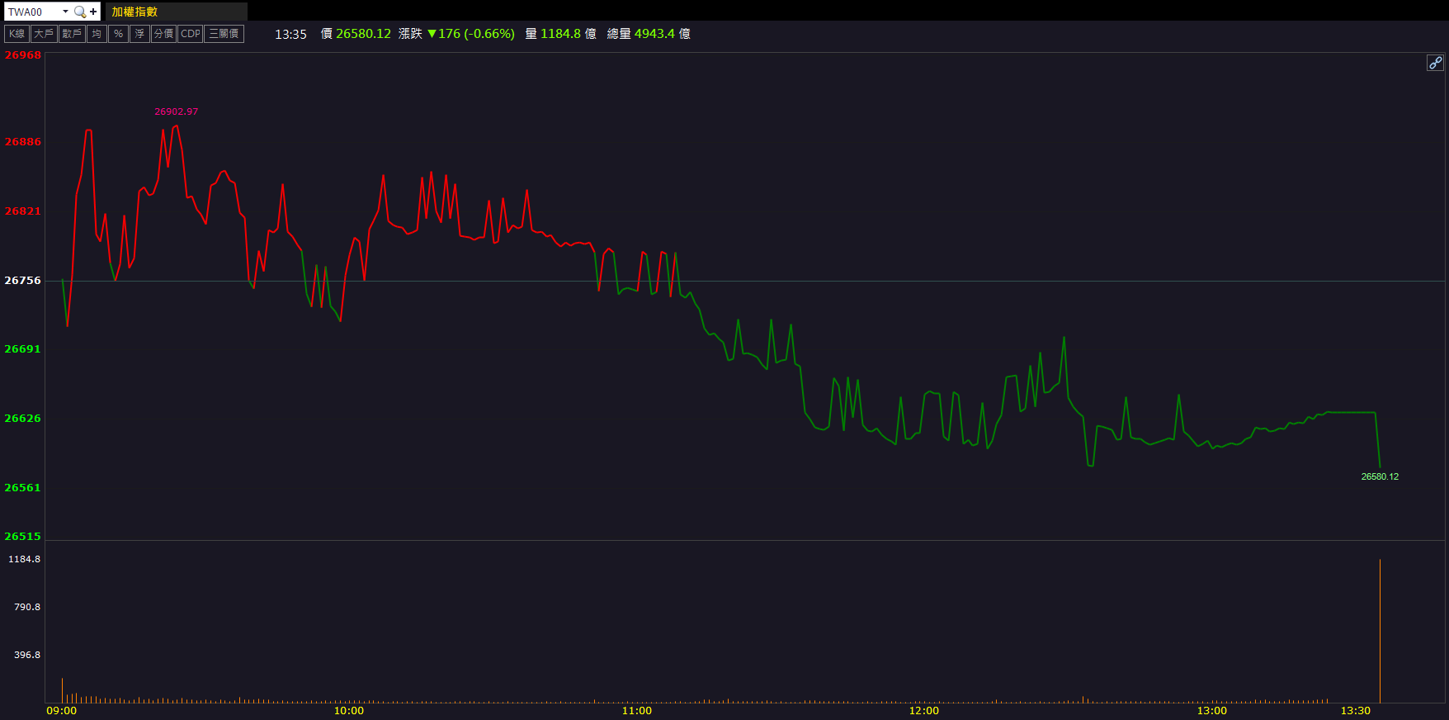
Task: Click the price value 26580.12 in header
Action: (363, 34)
